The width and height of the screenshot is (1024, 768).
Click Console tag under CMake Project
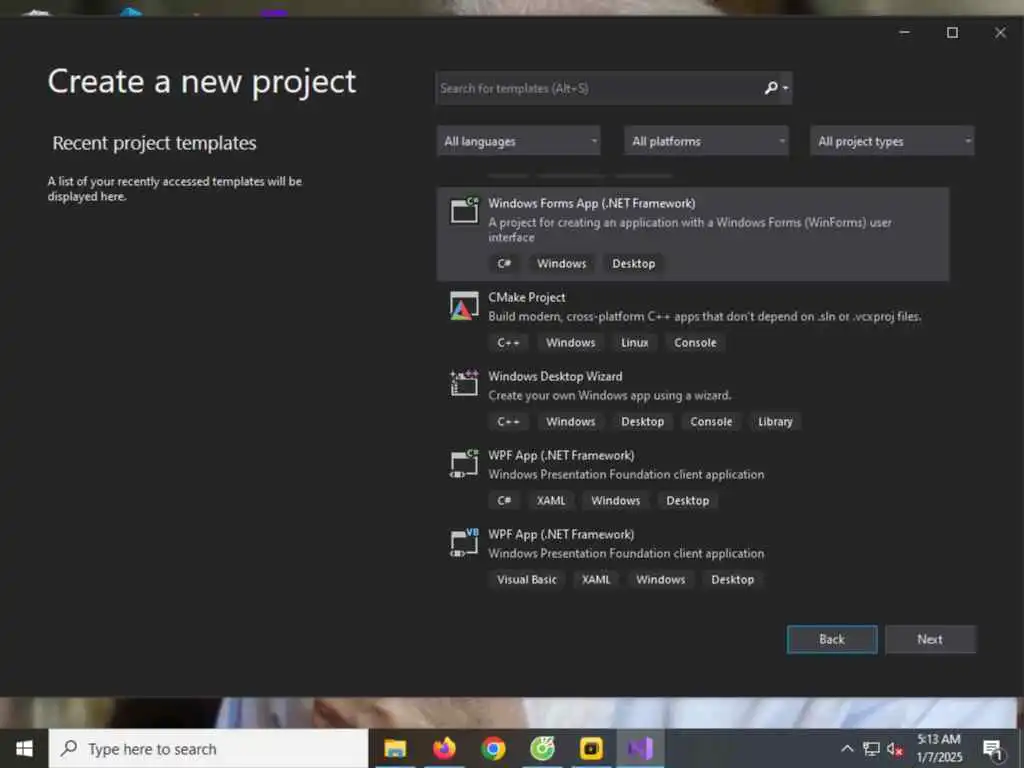[695, 342]
